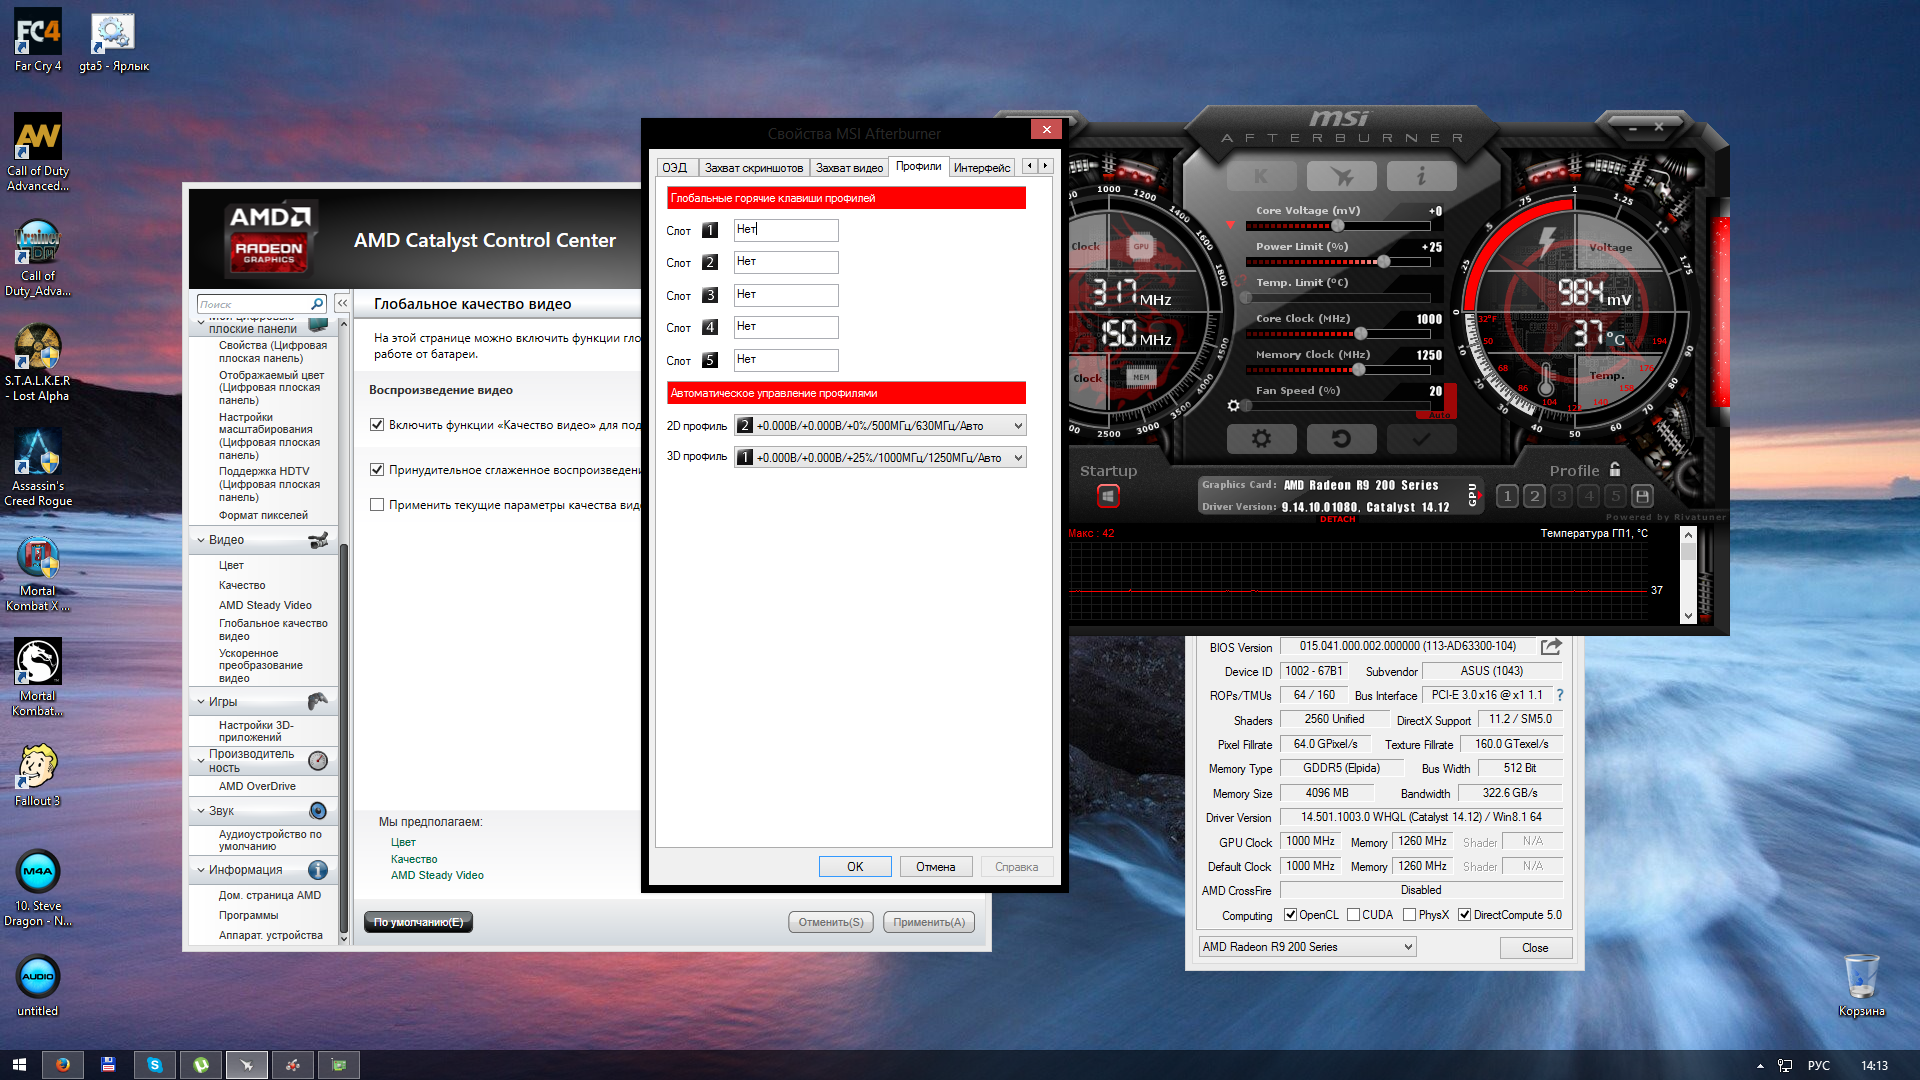Collapse the Видео section in sidebar

[201, 540]
